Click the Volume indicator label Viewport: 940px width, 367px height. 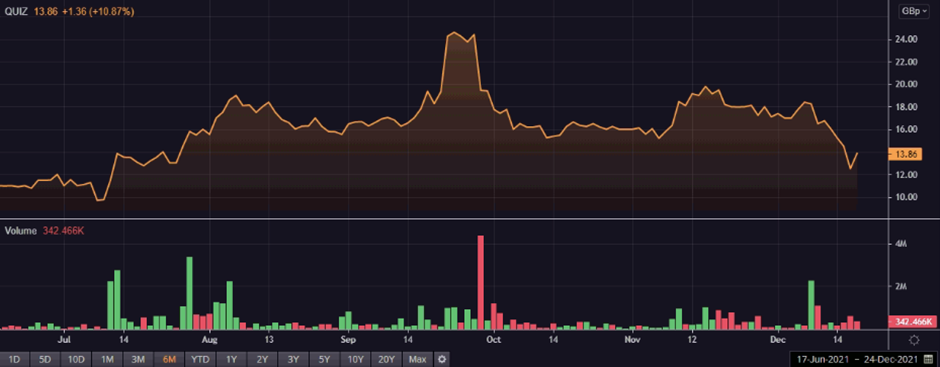[x=20, y=231]
